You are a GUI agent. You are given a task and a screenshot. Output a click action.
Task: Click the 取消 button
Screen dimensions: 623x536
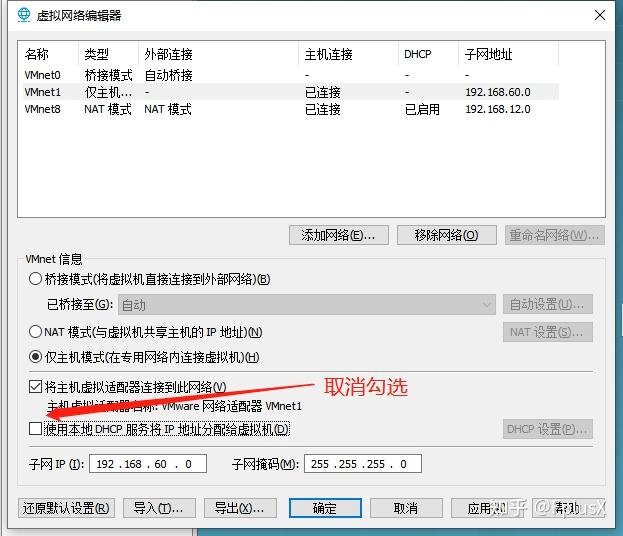pyautogui.click(x=406, y=508)
